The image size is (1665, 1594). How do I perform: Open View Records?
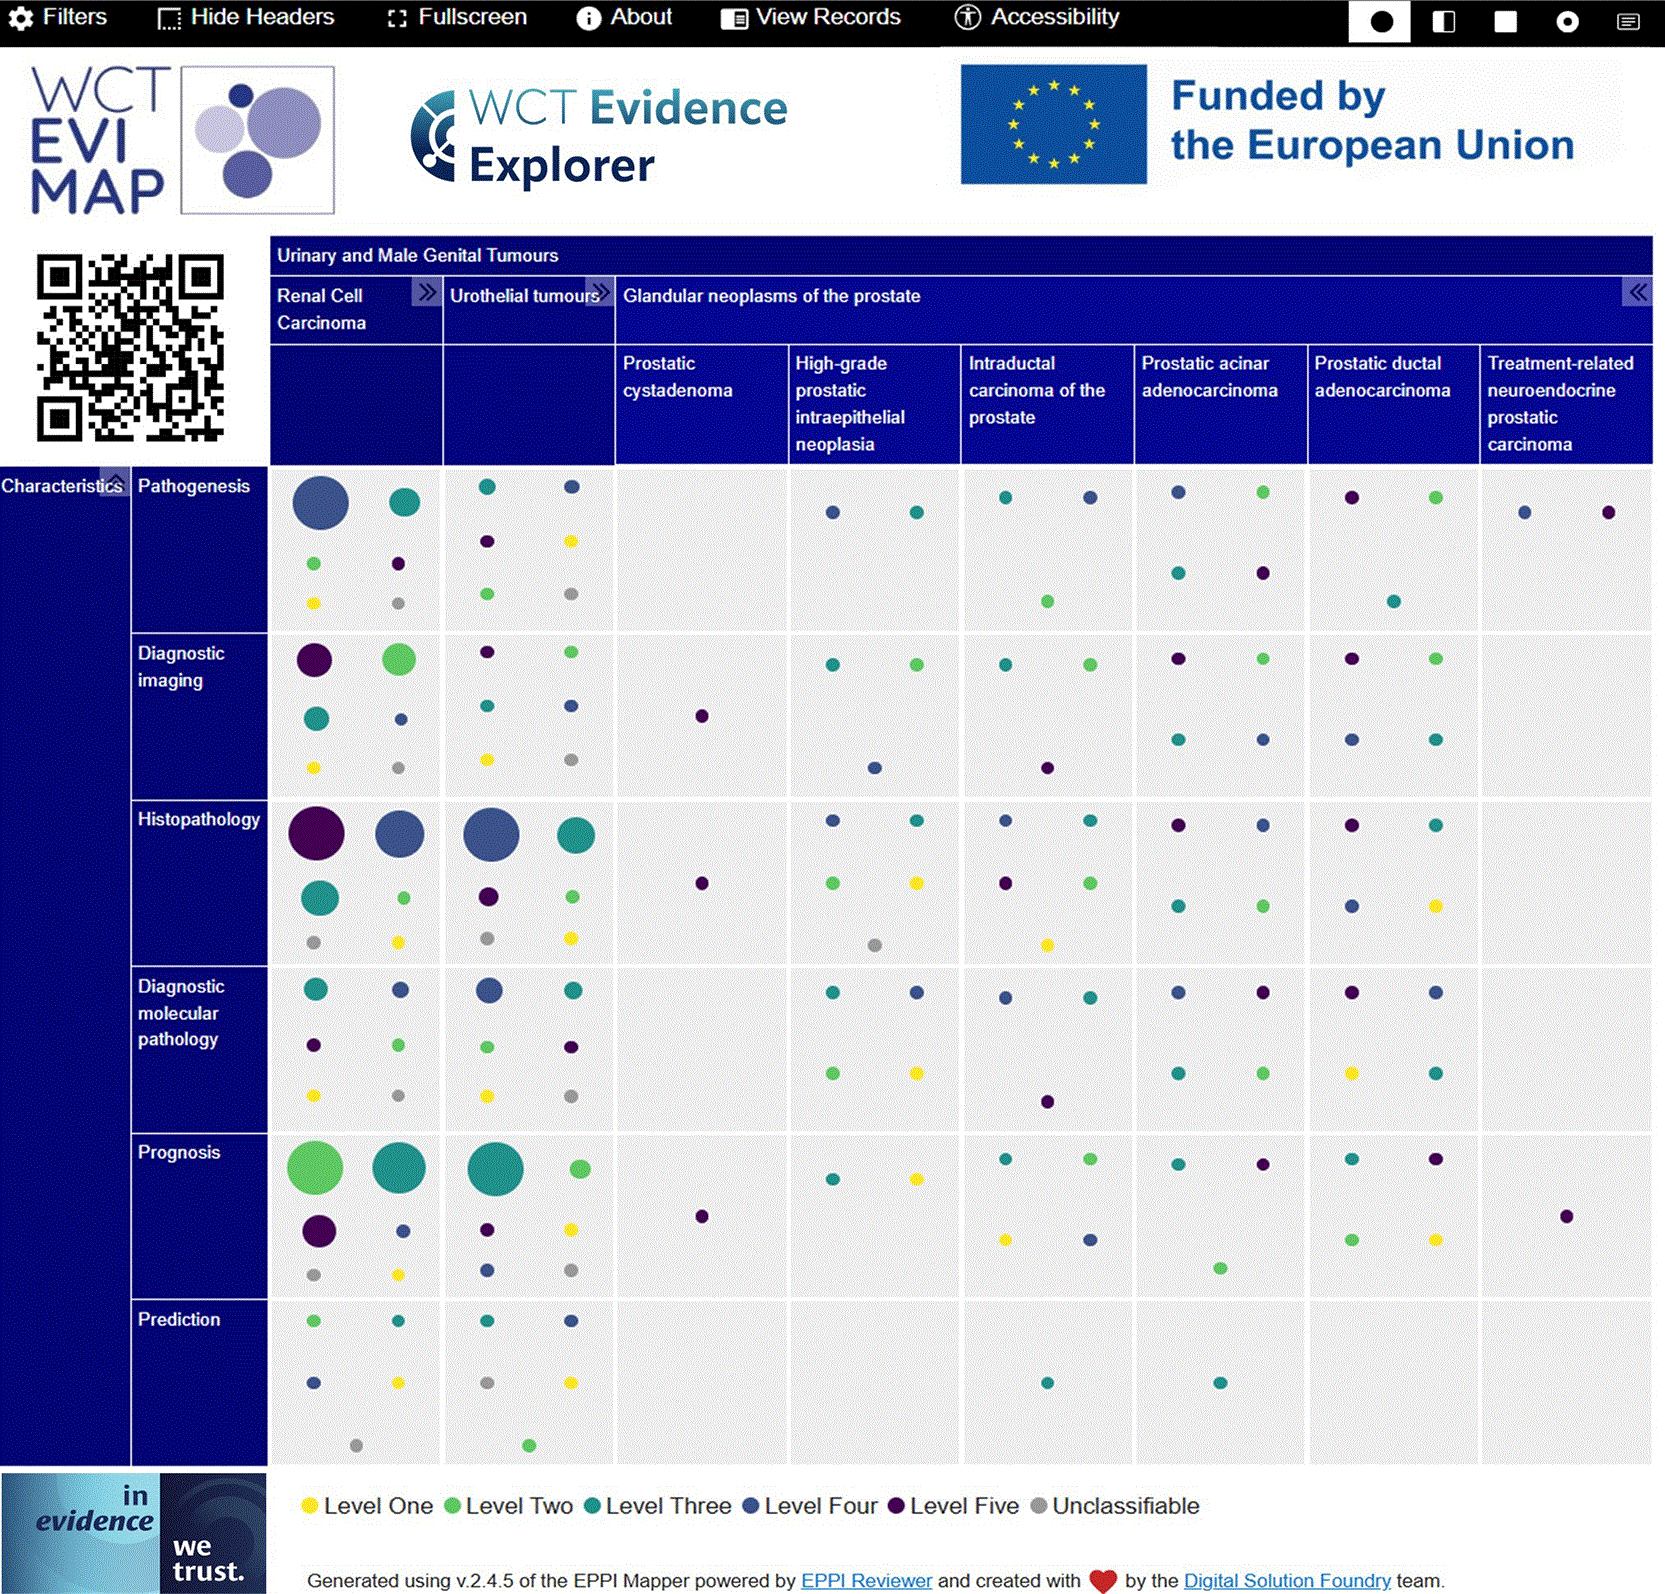click(x=811, y=18)
